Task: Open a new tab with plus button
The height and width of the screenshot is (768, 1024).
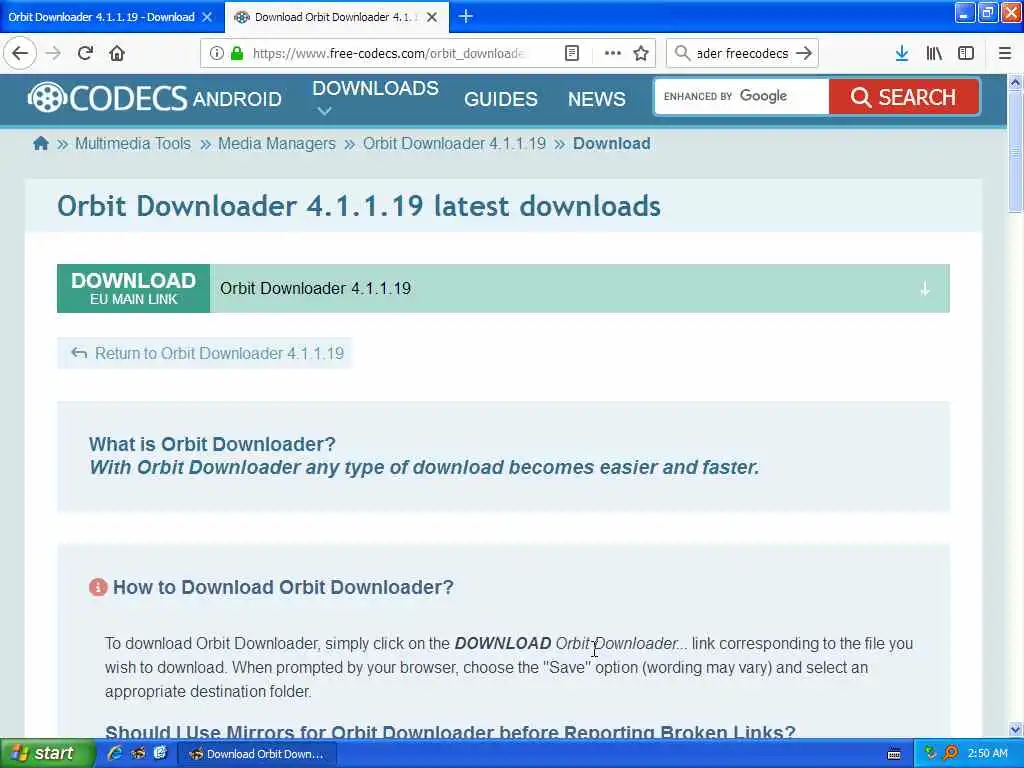Action: click(x=466, y=16)
